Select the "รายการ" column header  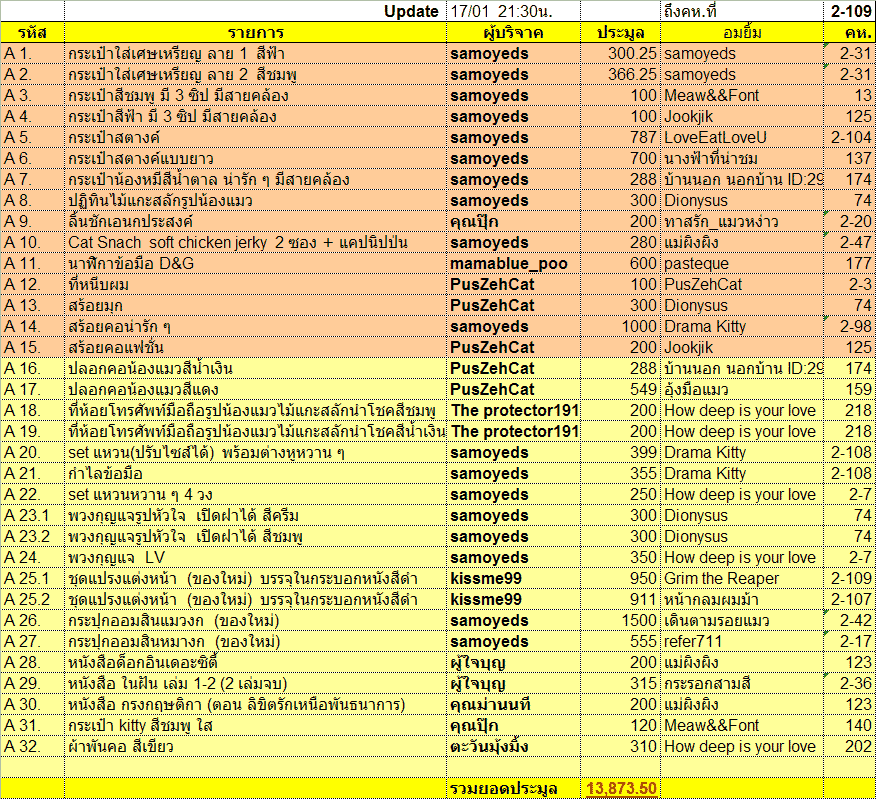pyautogui.click(x=255, y=32)
